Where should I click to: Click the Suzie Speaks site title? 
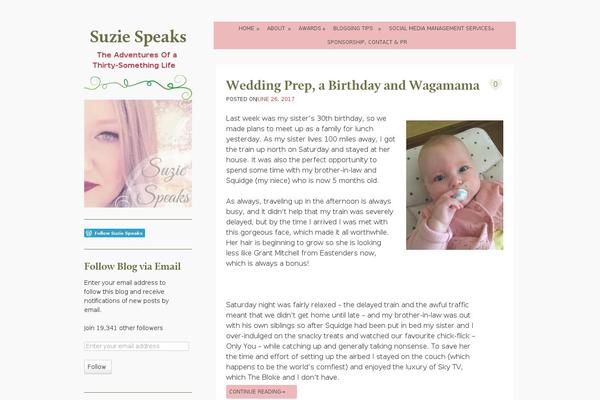click(x=138, y=37)
